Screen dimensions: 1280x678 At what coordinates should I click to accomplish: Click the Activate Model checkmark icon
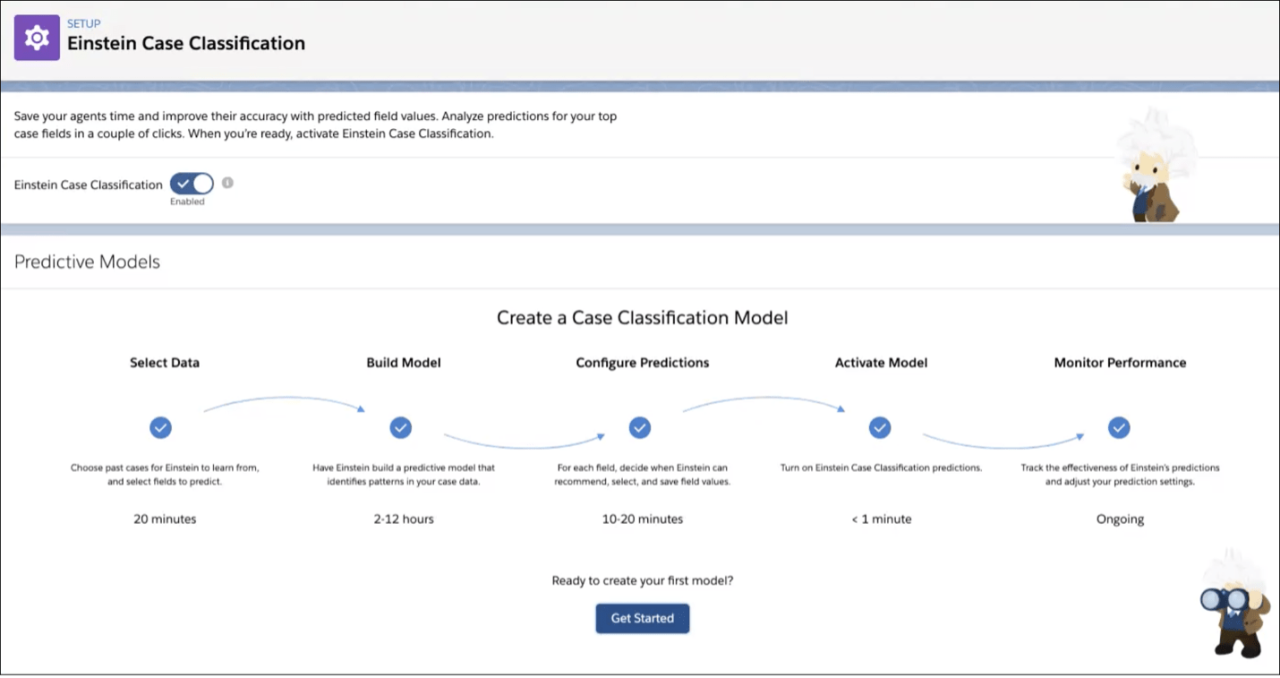(880, 428)
